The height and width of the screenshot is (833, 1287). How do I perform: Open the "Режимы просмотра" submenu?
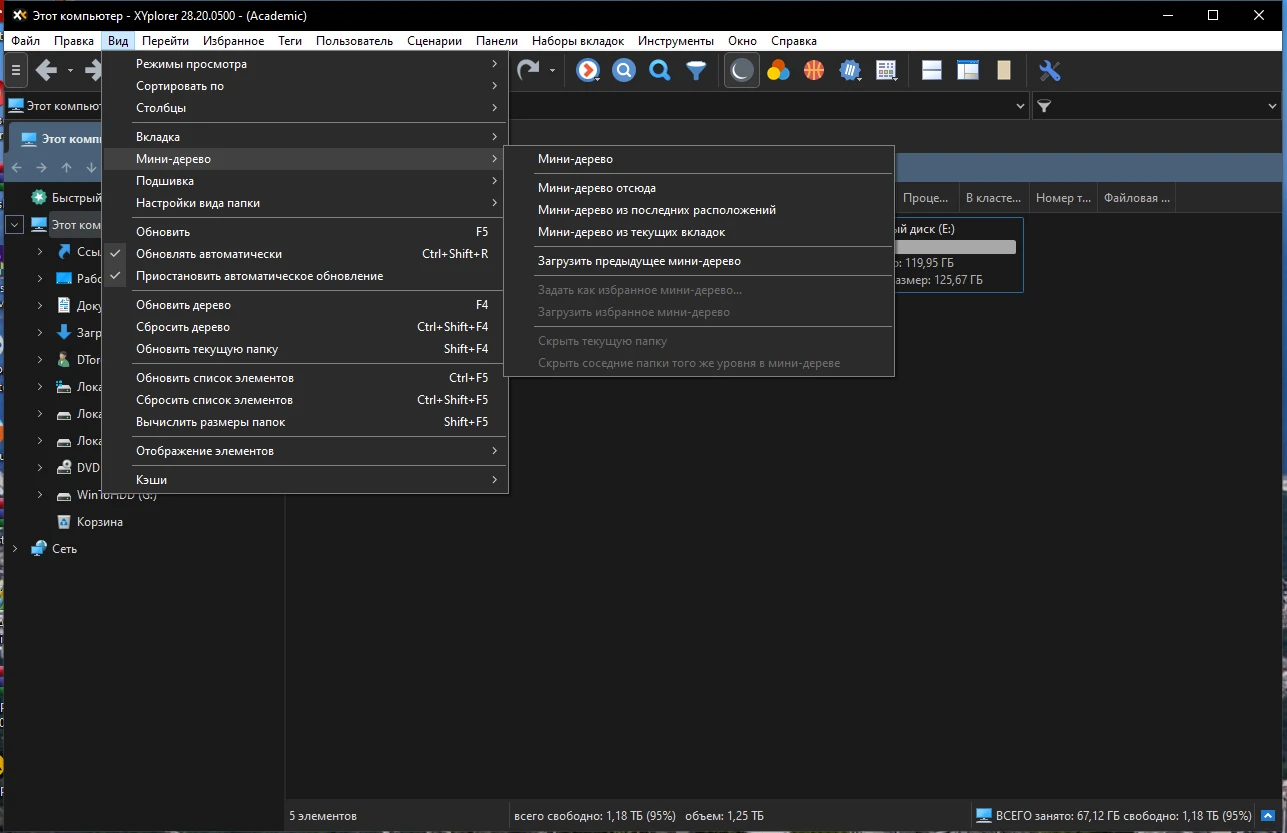pos(191,64)
